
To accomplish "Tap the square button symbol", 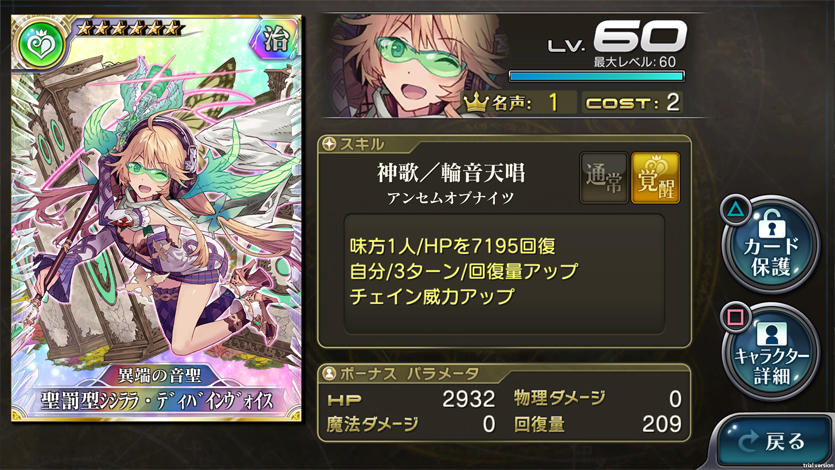I will 736,317.
